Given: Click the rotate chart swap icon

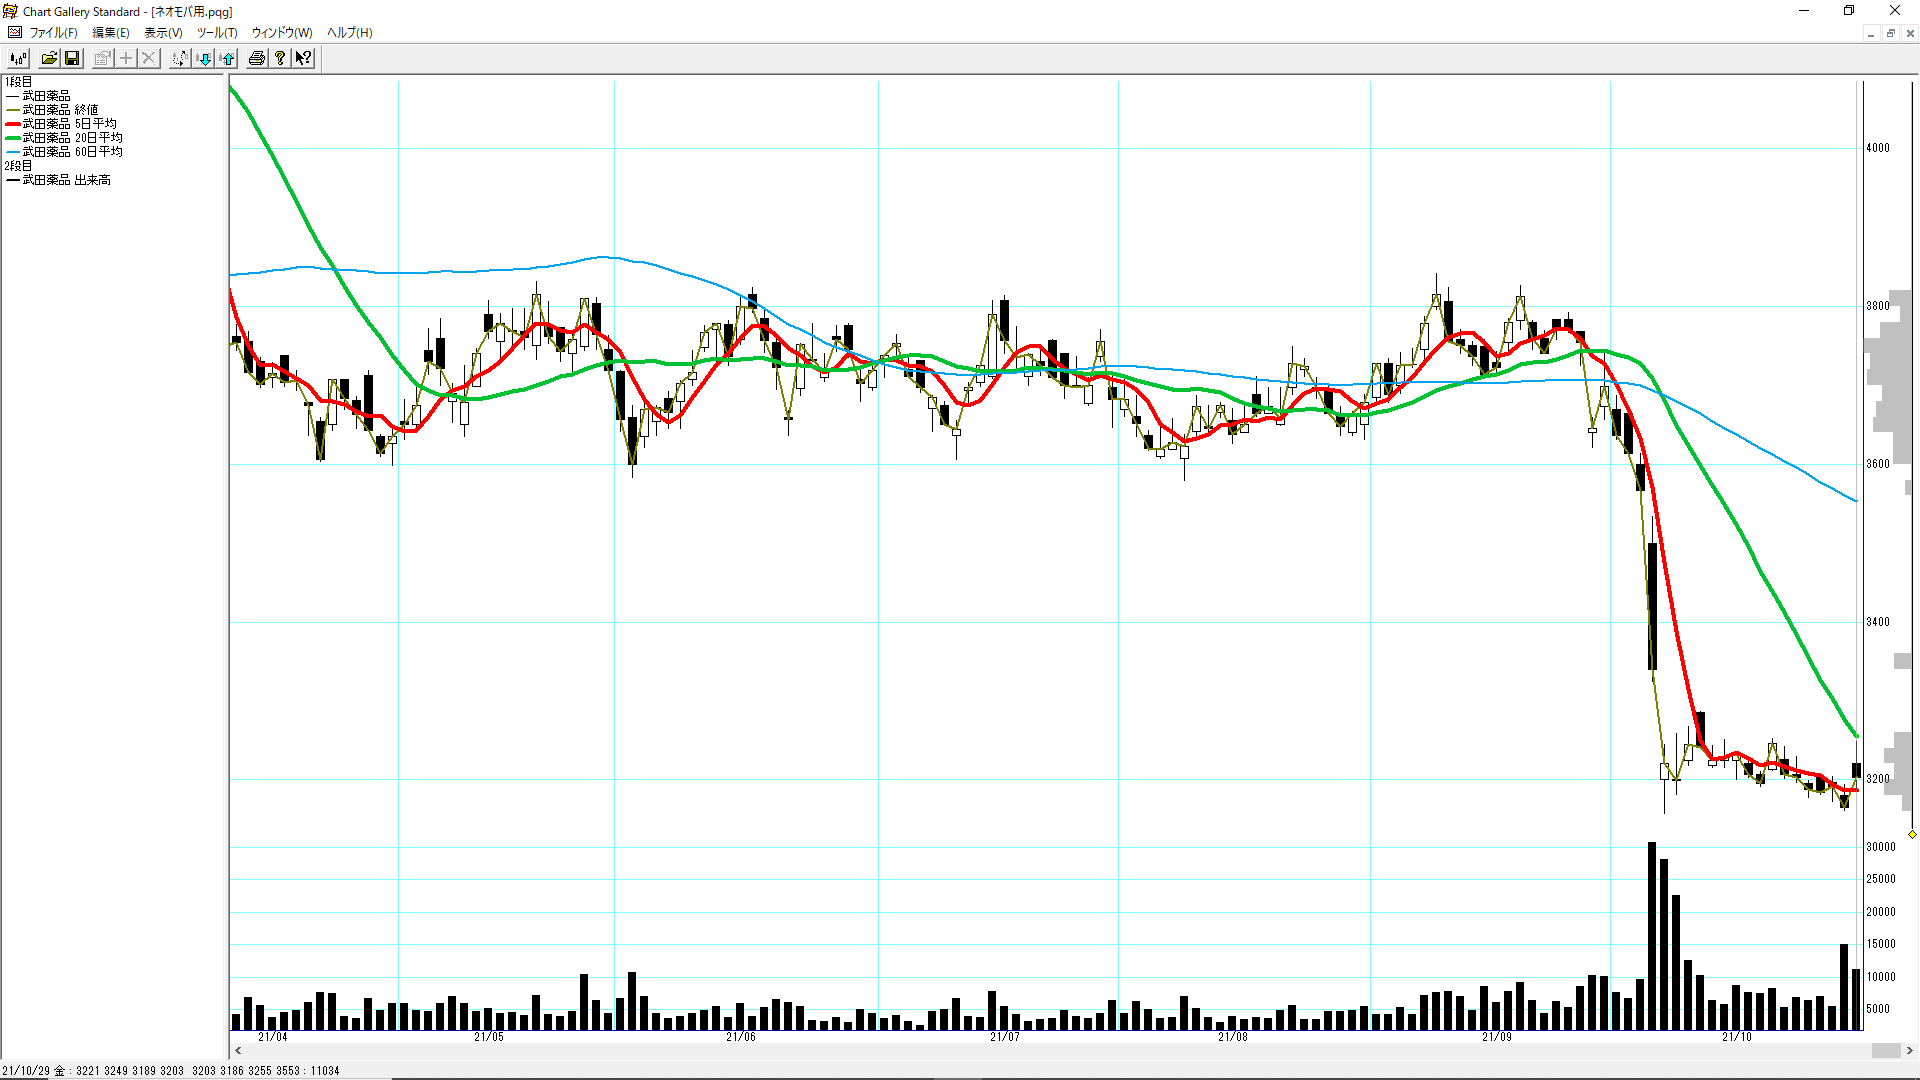Looking at the screenshot, I should (x=179, y=58).
